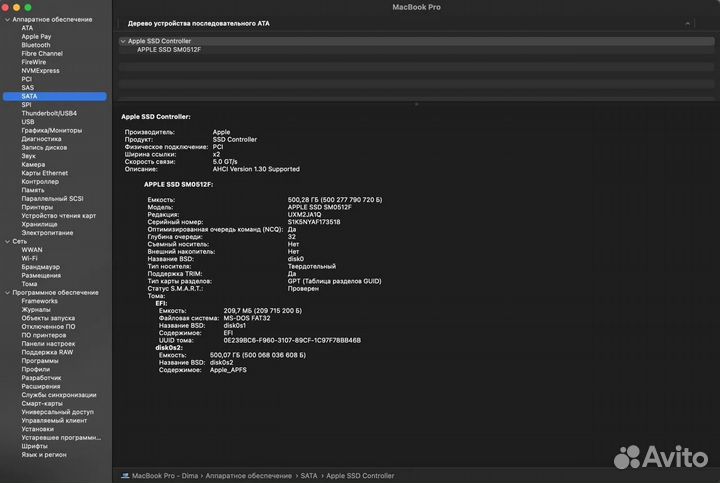The height and width of the screenshot is (483, 720).
Task: Select FireWire in the sidebar
Action: pos(34,62)
